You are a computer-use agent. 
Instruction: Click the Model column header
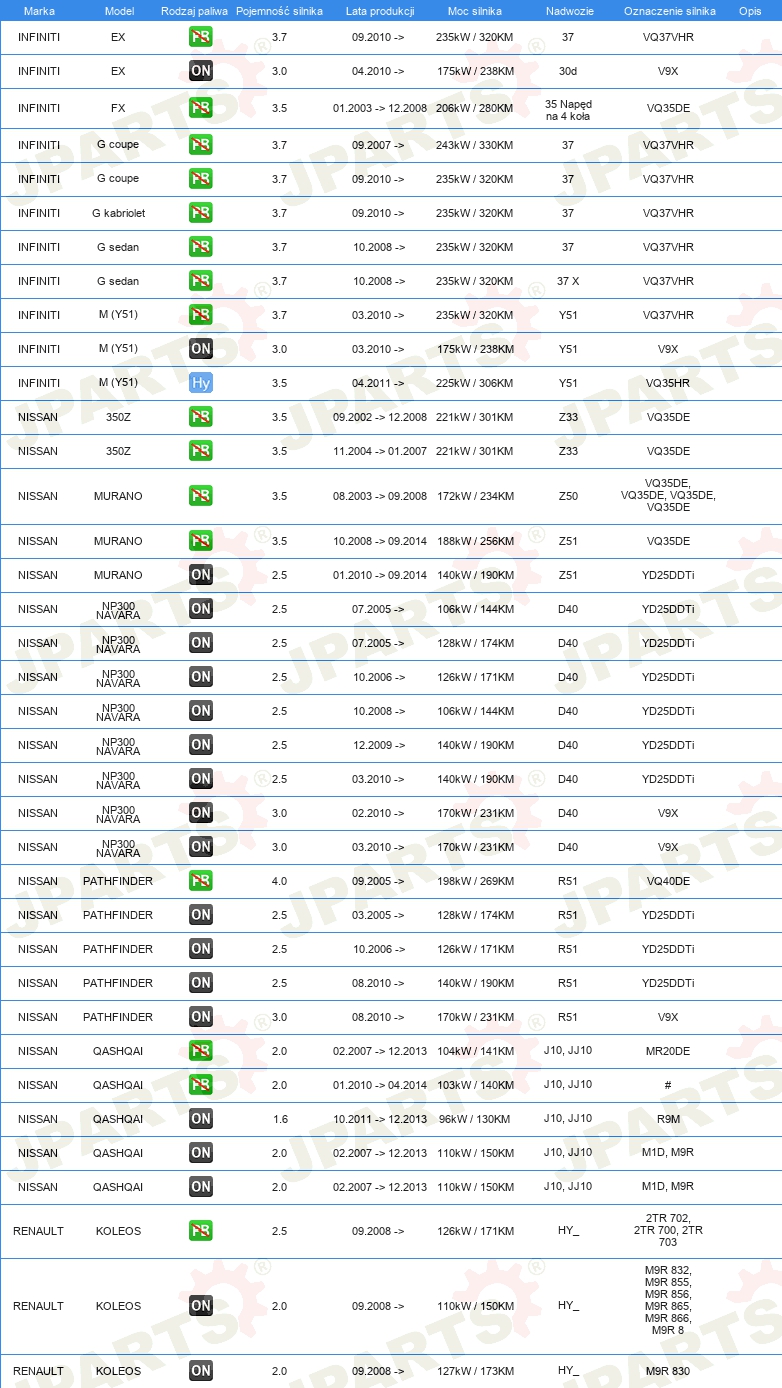pyautogui.click(x=118, y=11)
